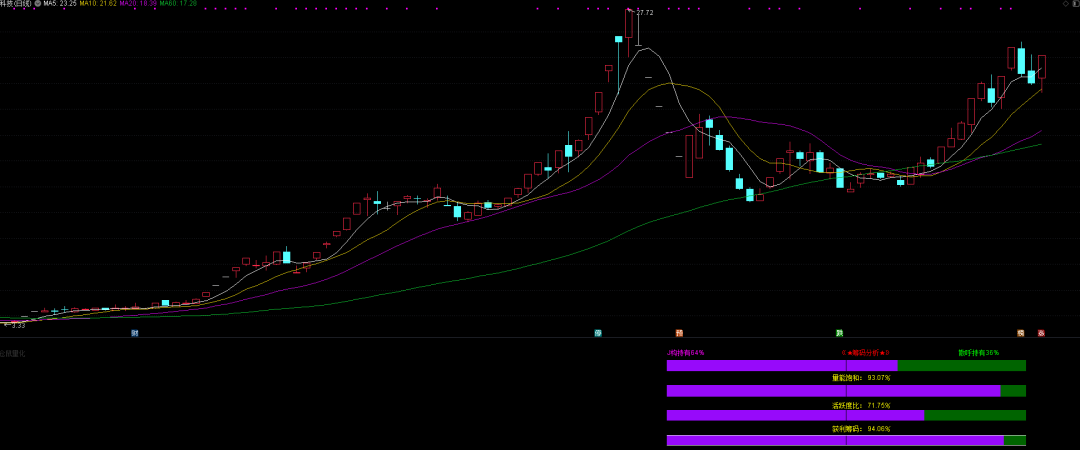Select the MA5 indicator label
This screenshot has width=1080, height=450.
pyautogui.click(x=59, y=4)
